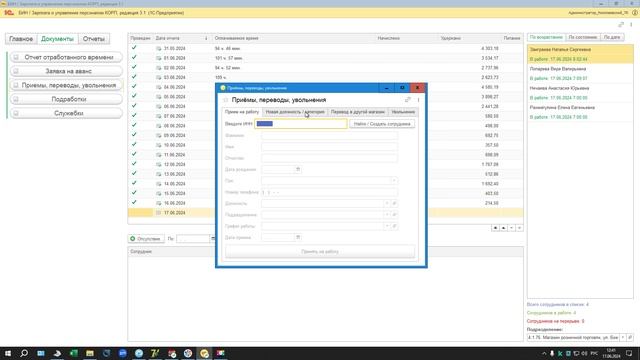This screenshot has width=640, height=360.
Task: Toggle the checkbox on Подработки item
Action: coord(16,99)
